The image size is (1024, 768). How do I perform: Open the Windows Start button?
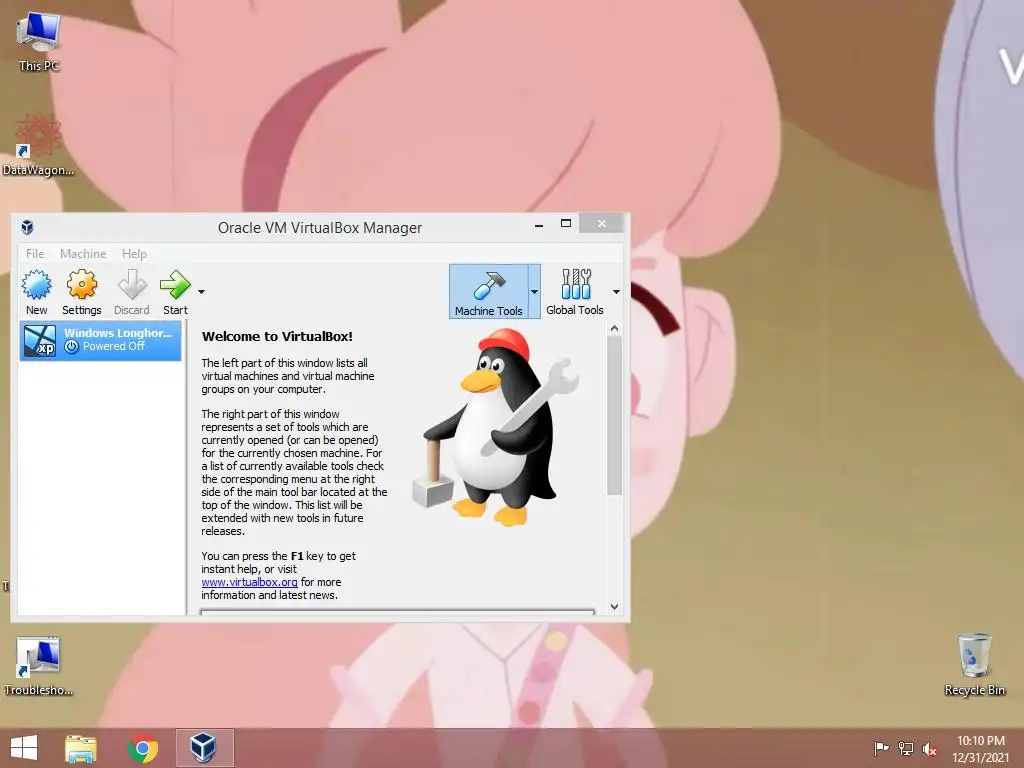pos(24,748)
